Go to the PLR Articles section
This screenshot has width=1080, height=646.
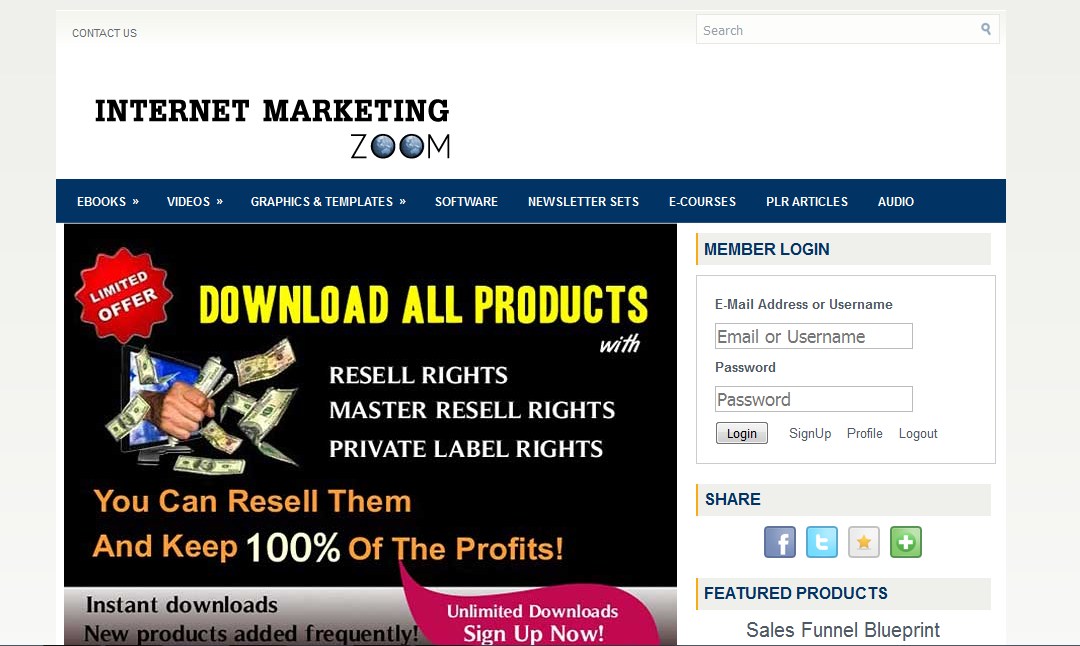807,202
